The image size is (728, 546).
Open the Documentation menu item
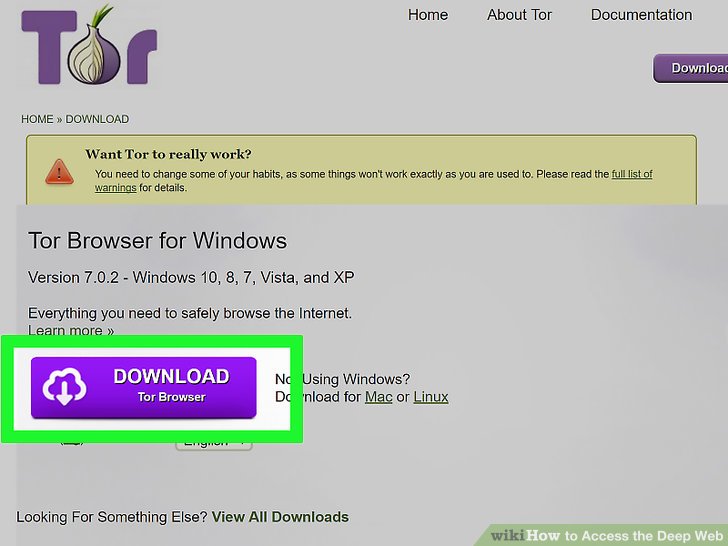(641, 15)
